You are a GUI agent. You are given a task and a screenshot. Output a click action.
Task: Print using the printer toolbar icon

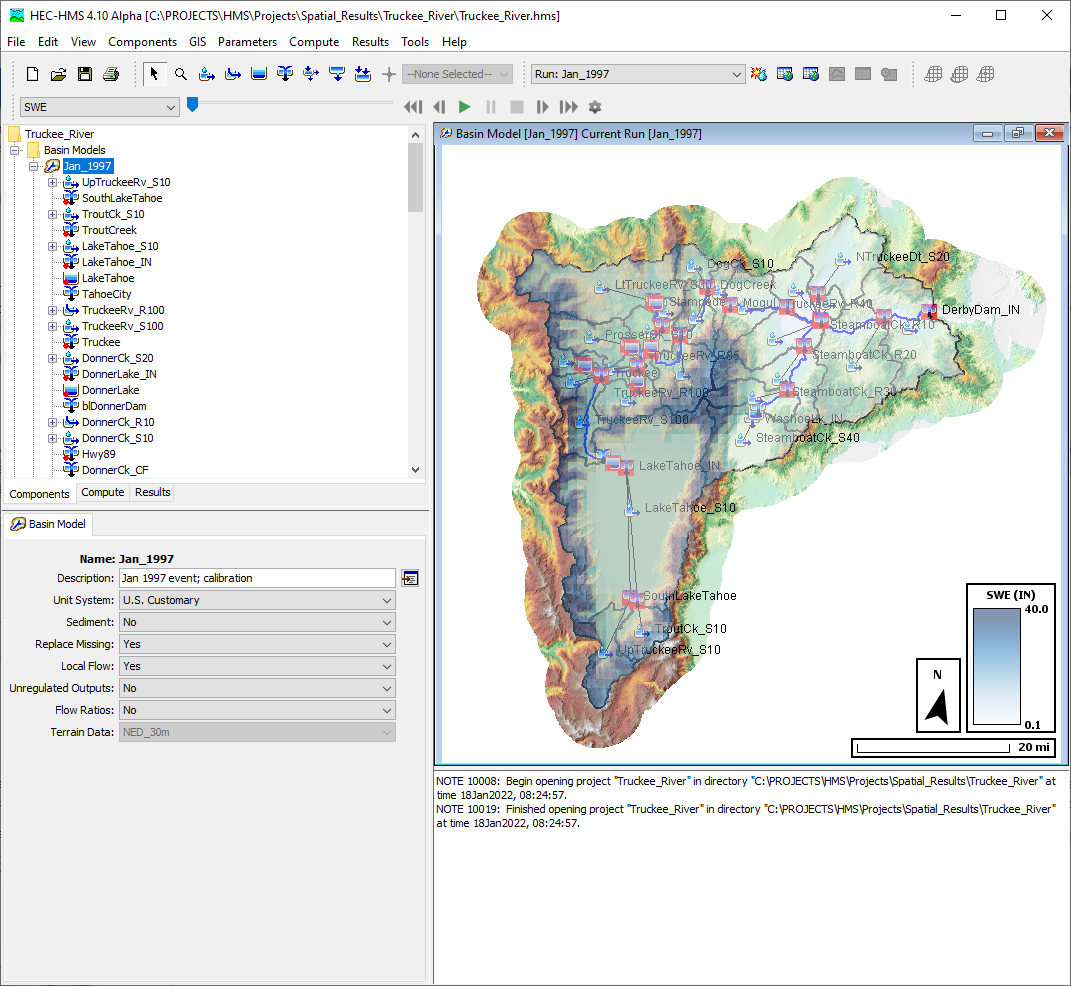point(111,74)
